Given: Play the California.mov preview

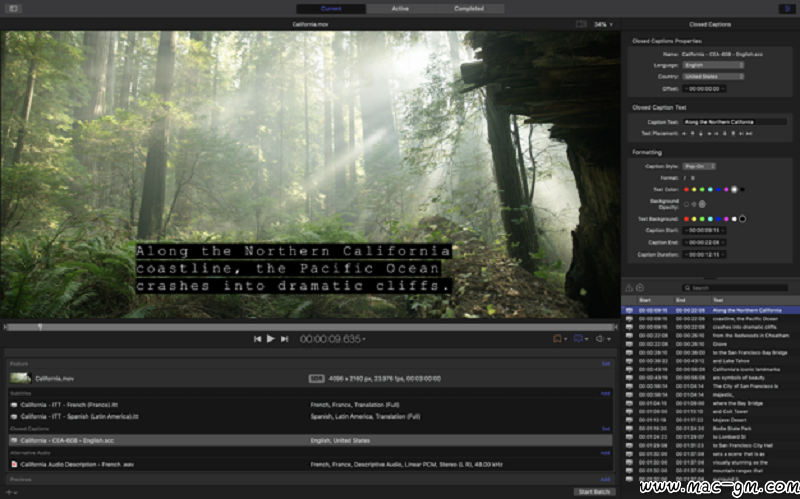Looking at the screenshot, I should [x=271, y=338].
